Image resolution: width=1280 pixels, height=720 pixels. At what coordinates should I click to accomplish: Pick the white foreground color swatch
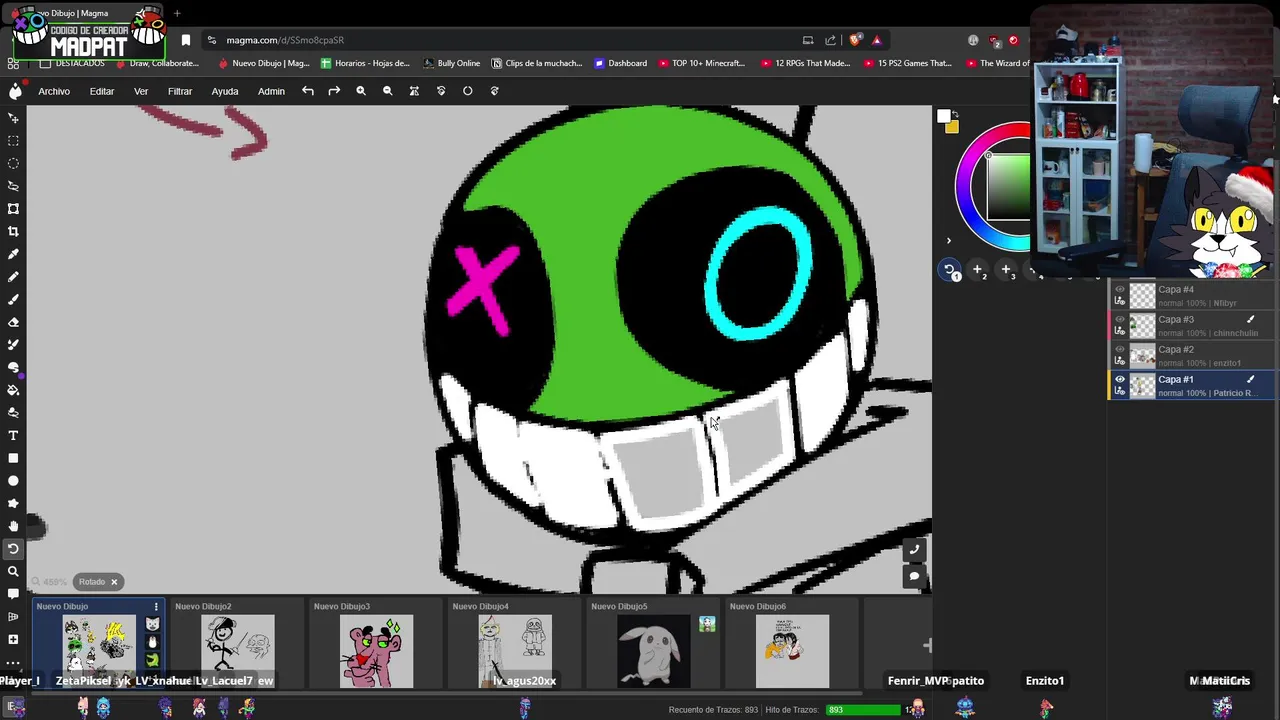(943, 117)
